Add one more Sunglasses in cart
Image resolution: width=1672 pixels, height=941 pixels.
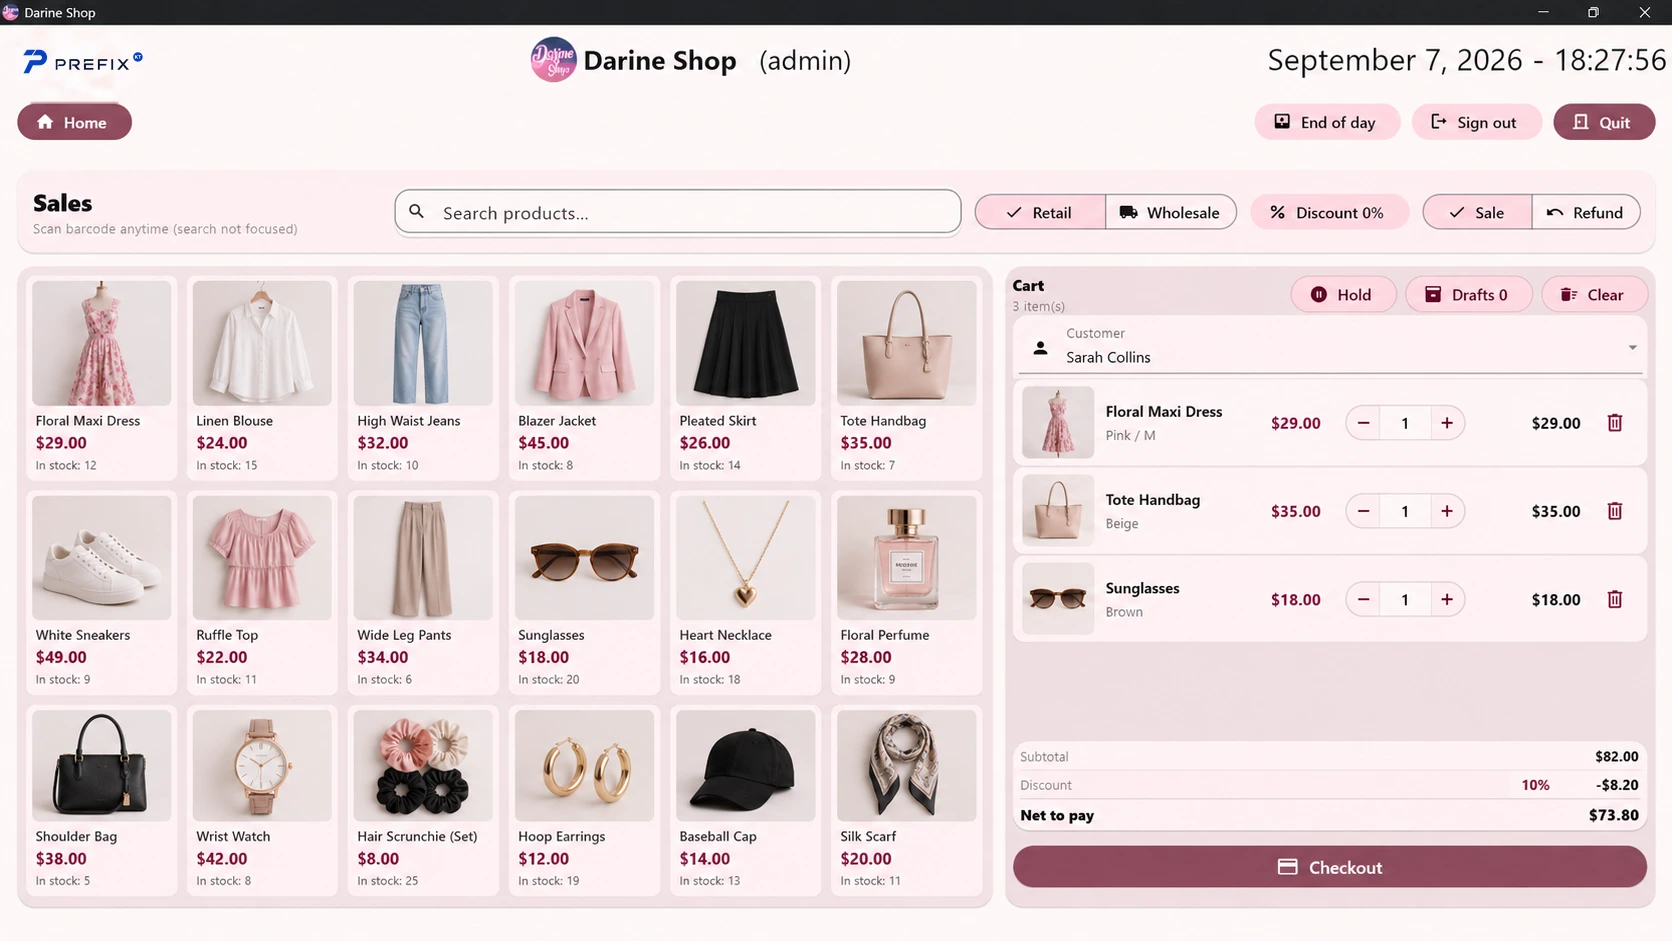click(x=1446, y=599)
